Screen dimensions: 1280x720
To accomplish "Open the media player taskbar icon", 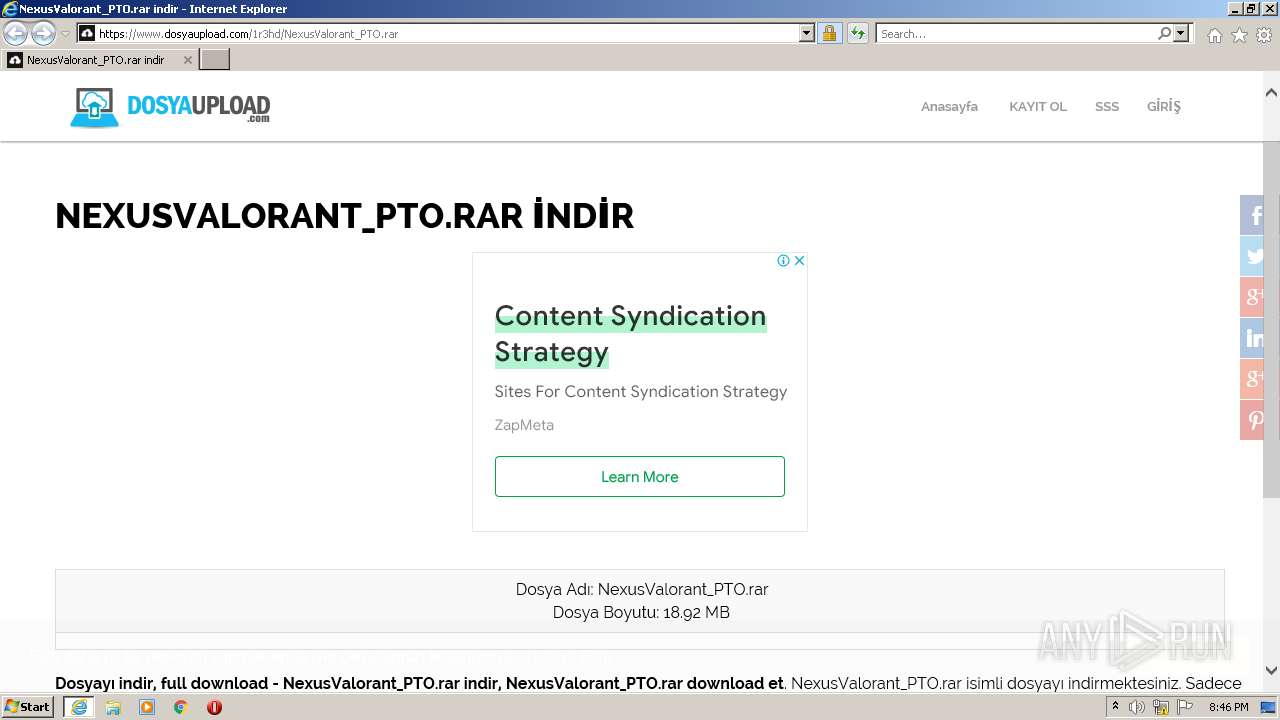I will 147,707.
